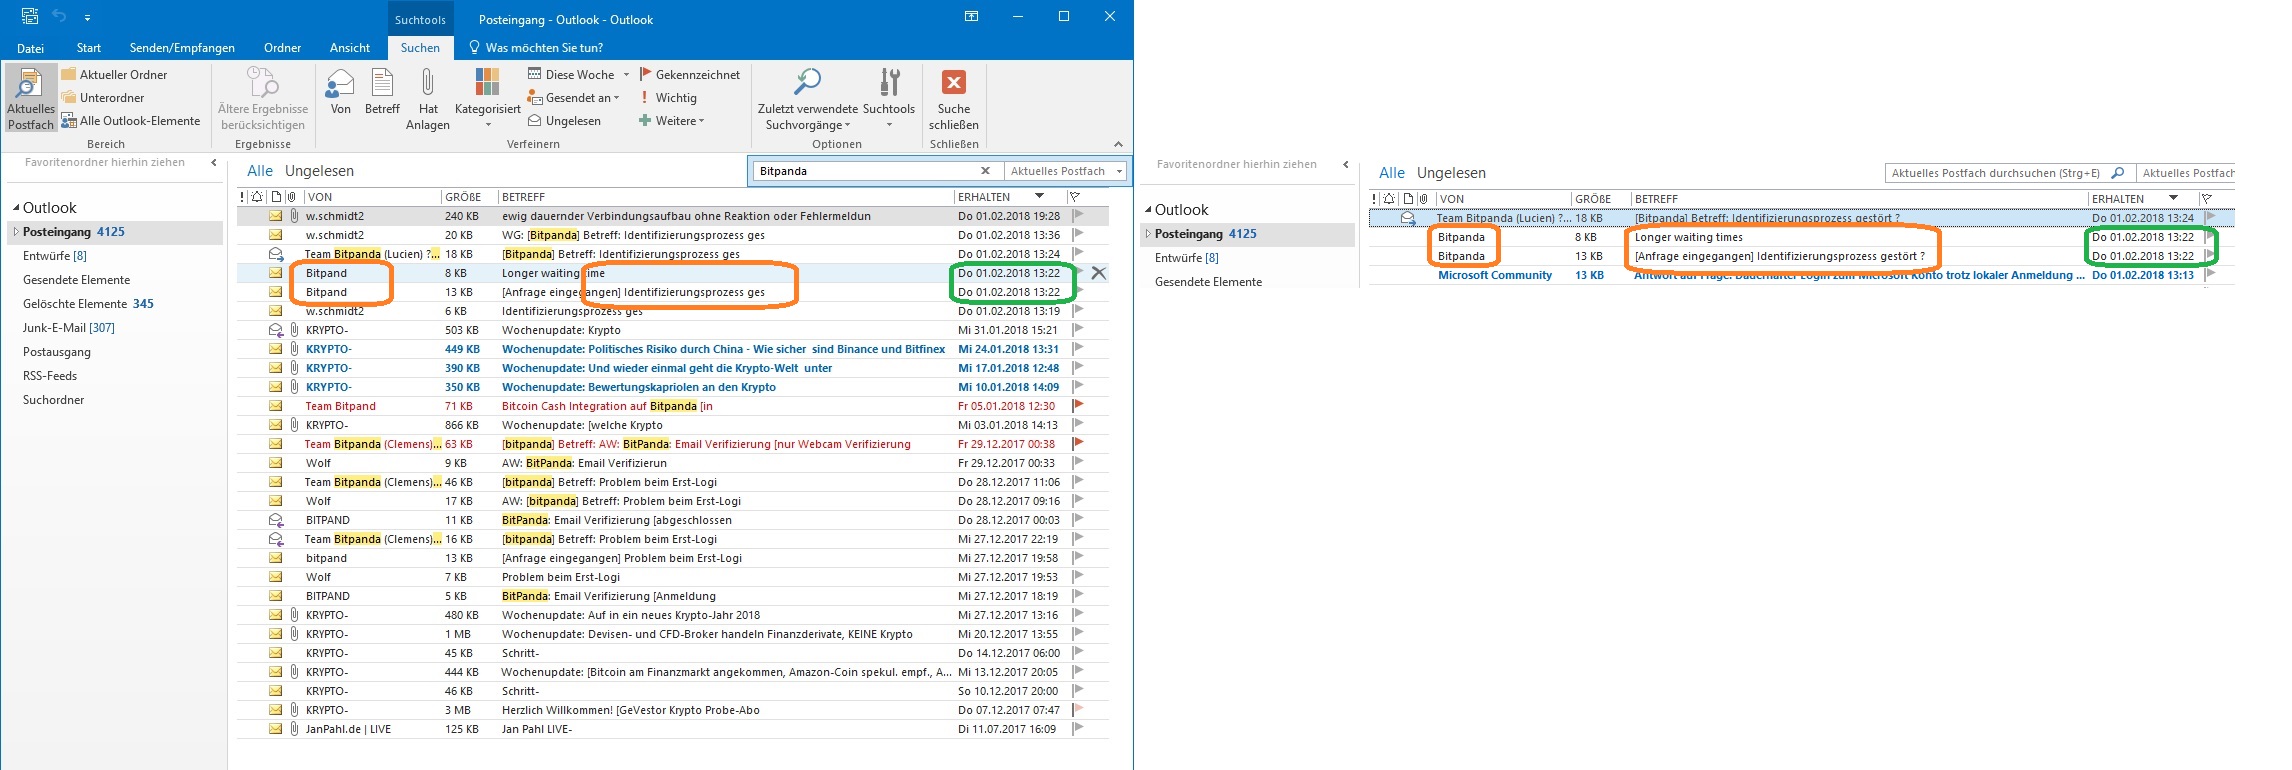
Task: Open Kategorisiert color filter
Action: pos(487,98)
